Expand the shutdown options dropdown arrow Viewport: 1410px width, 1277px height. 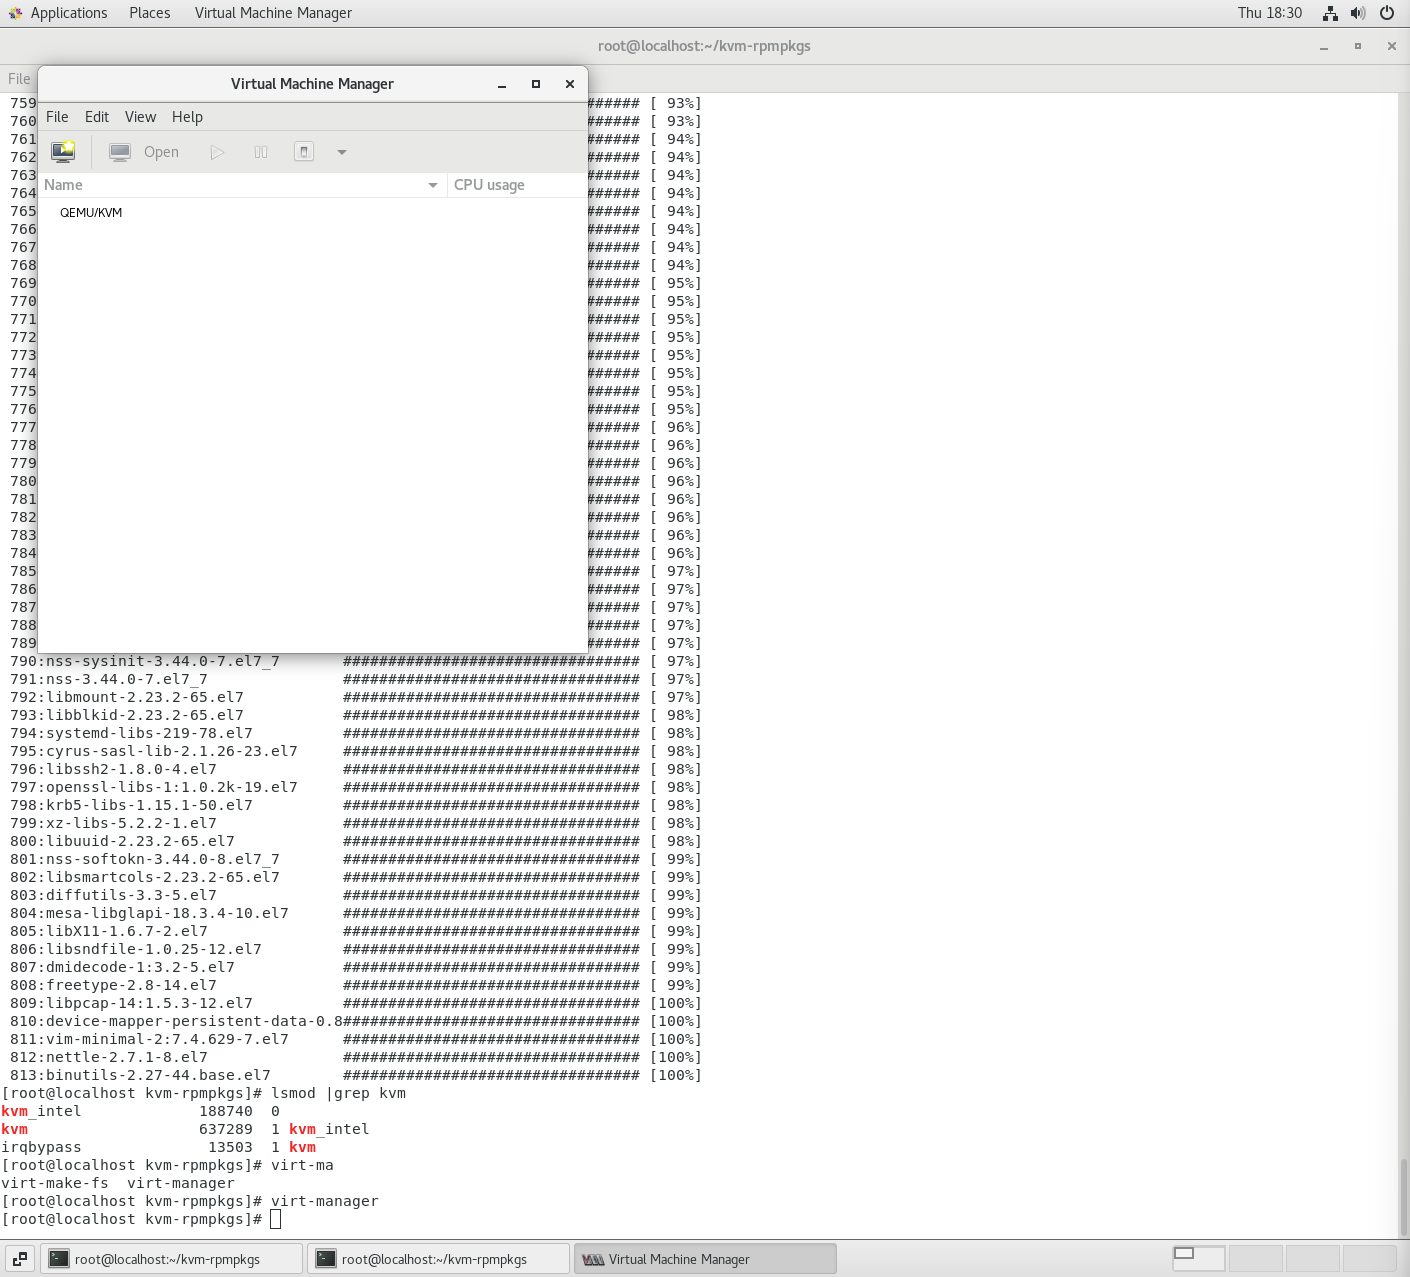pyautogui.click(x=342, y=152)
